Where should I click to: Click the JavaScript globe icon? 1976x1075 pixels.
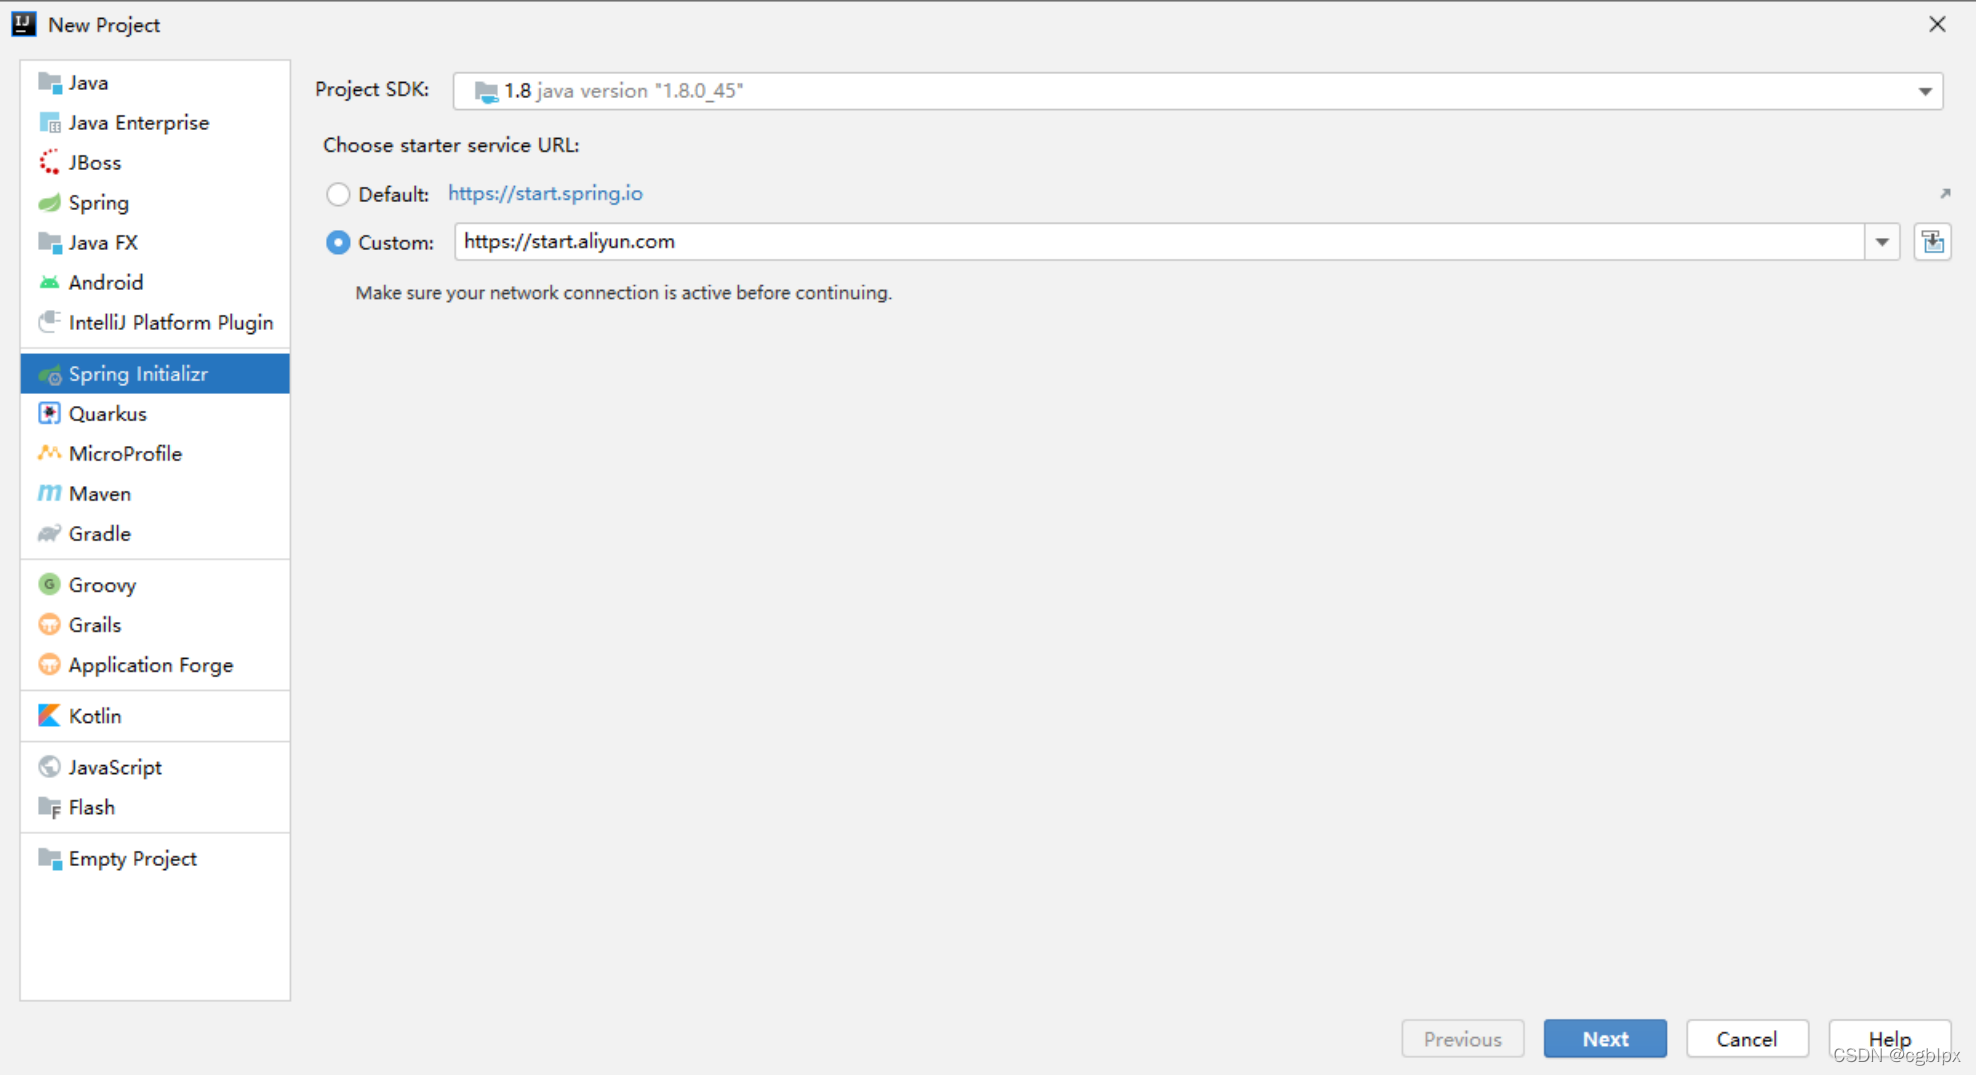point(49,767)
